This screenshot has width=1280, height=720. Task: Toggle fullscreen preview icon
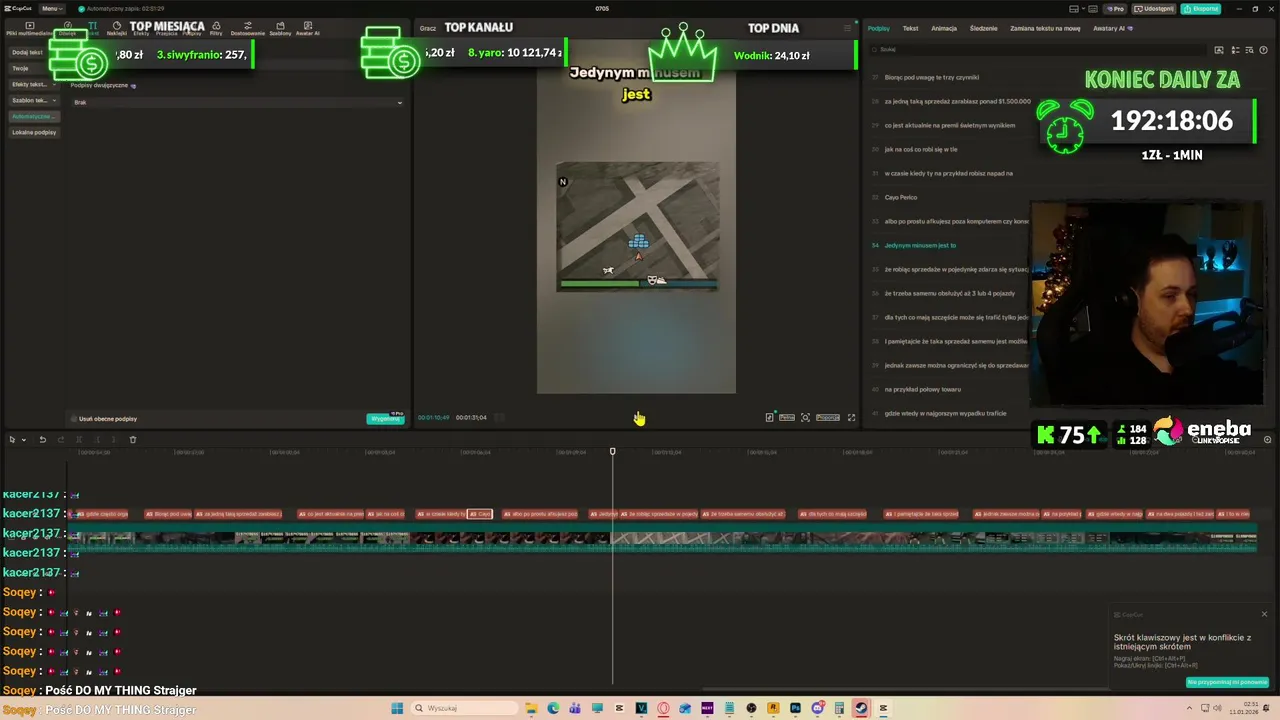[851, 417]
